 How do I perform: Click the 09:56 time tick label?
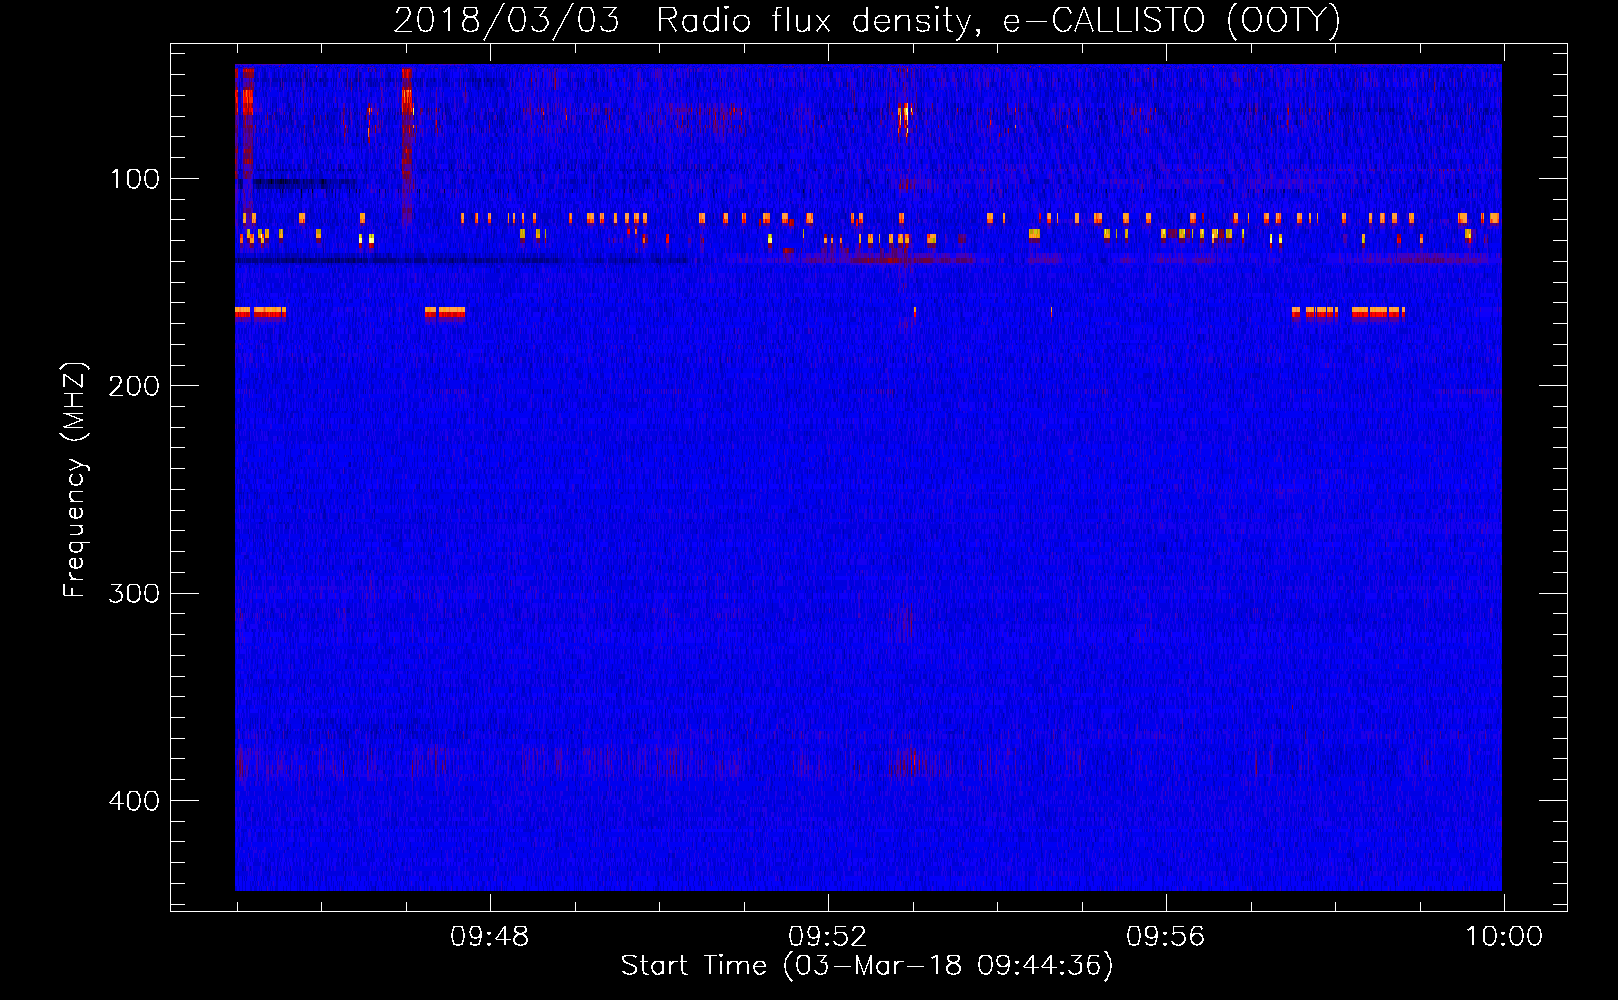tap(1165, 937)
